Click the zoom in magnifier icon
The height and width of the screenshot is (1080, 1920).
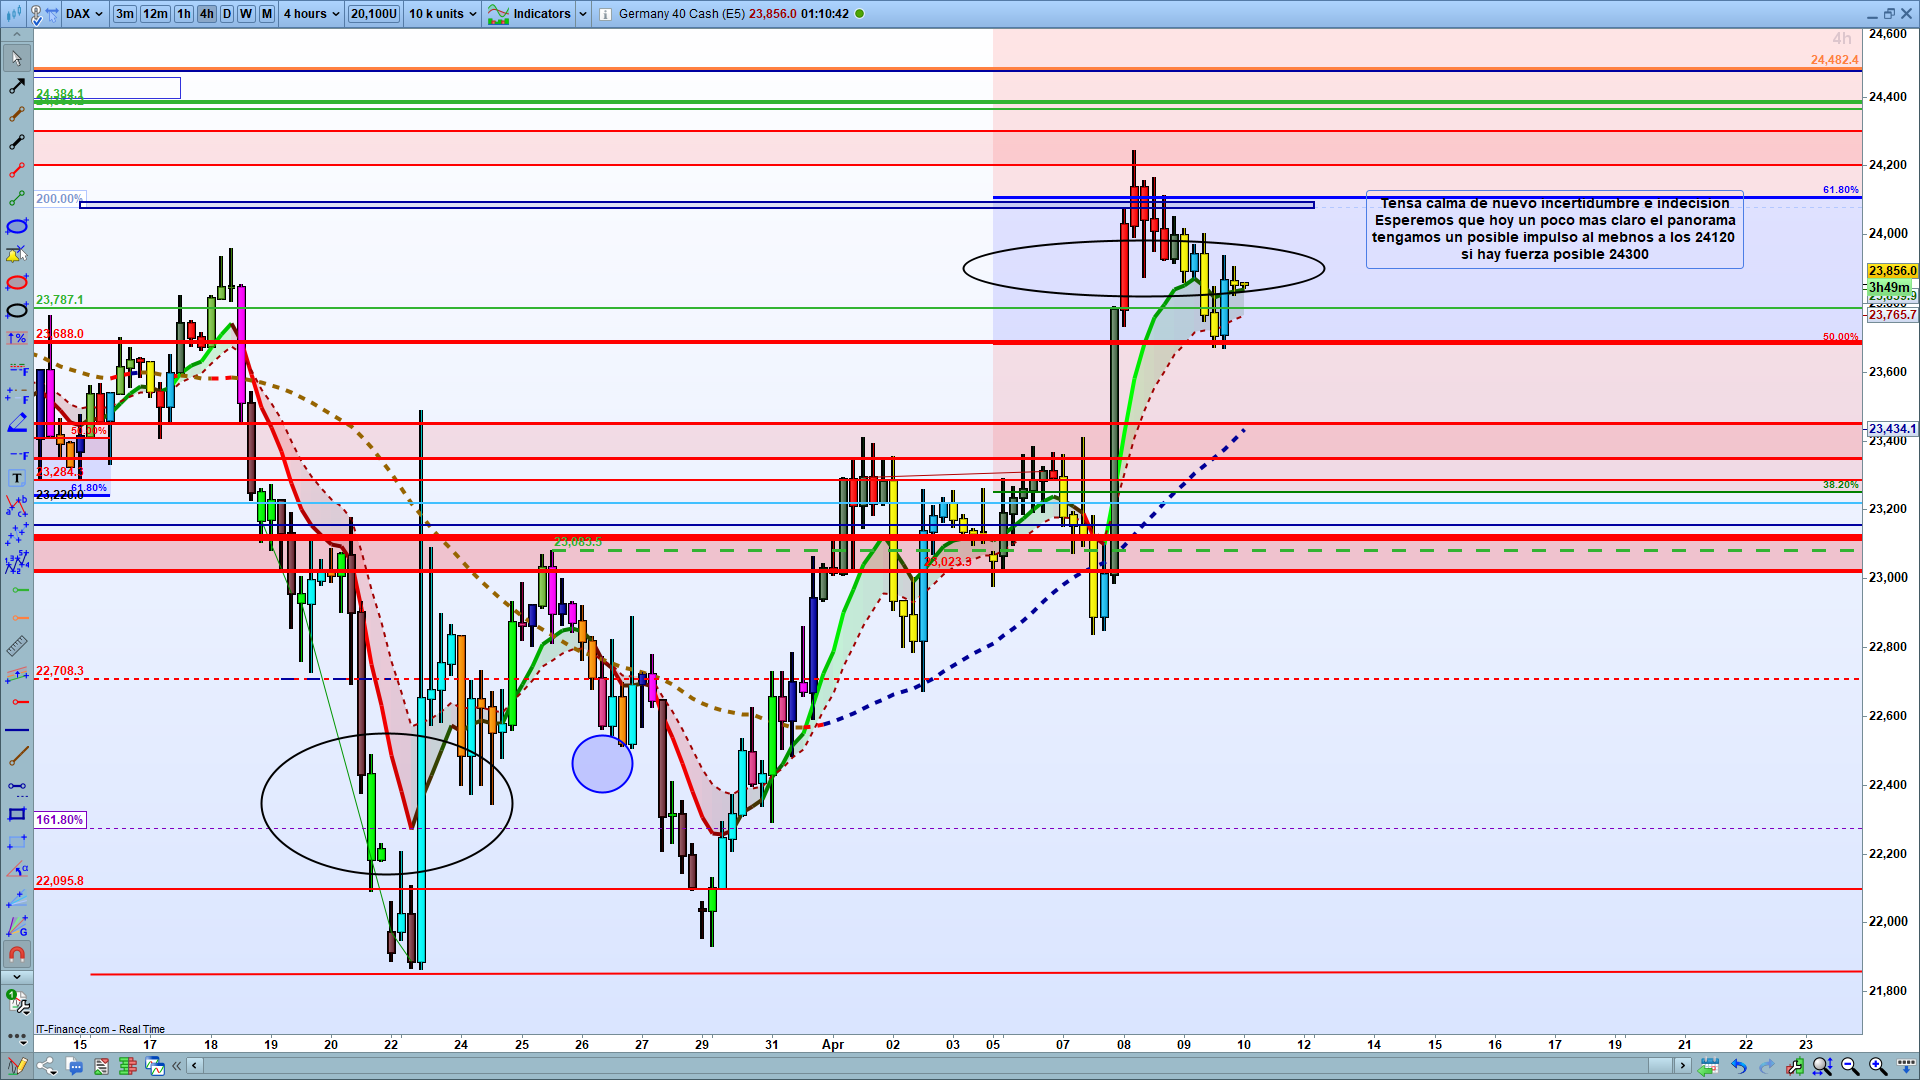[1877, 1066]
